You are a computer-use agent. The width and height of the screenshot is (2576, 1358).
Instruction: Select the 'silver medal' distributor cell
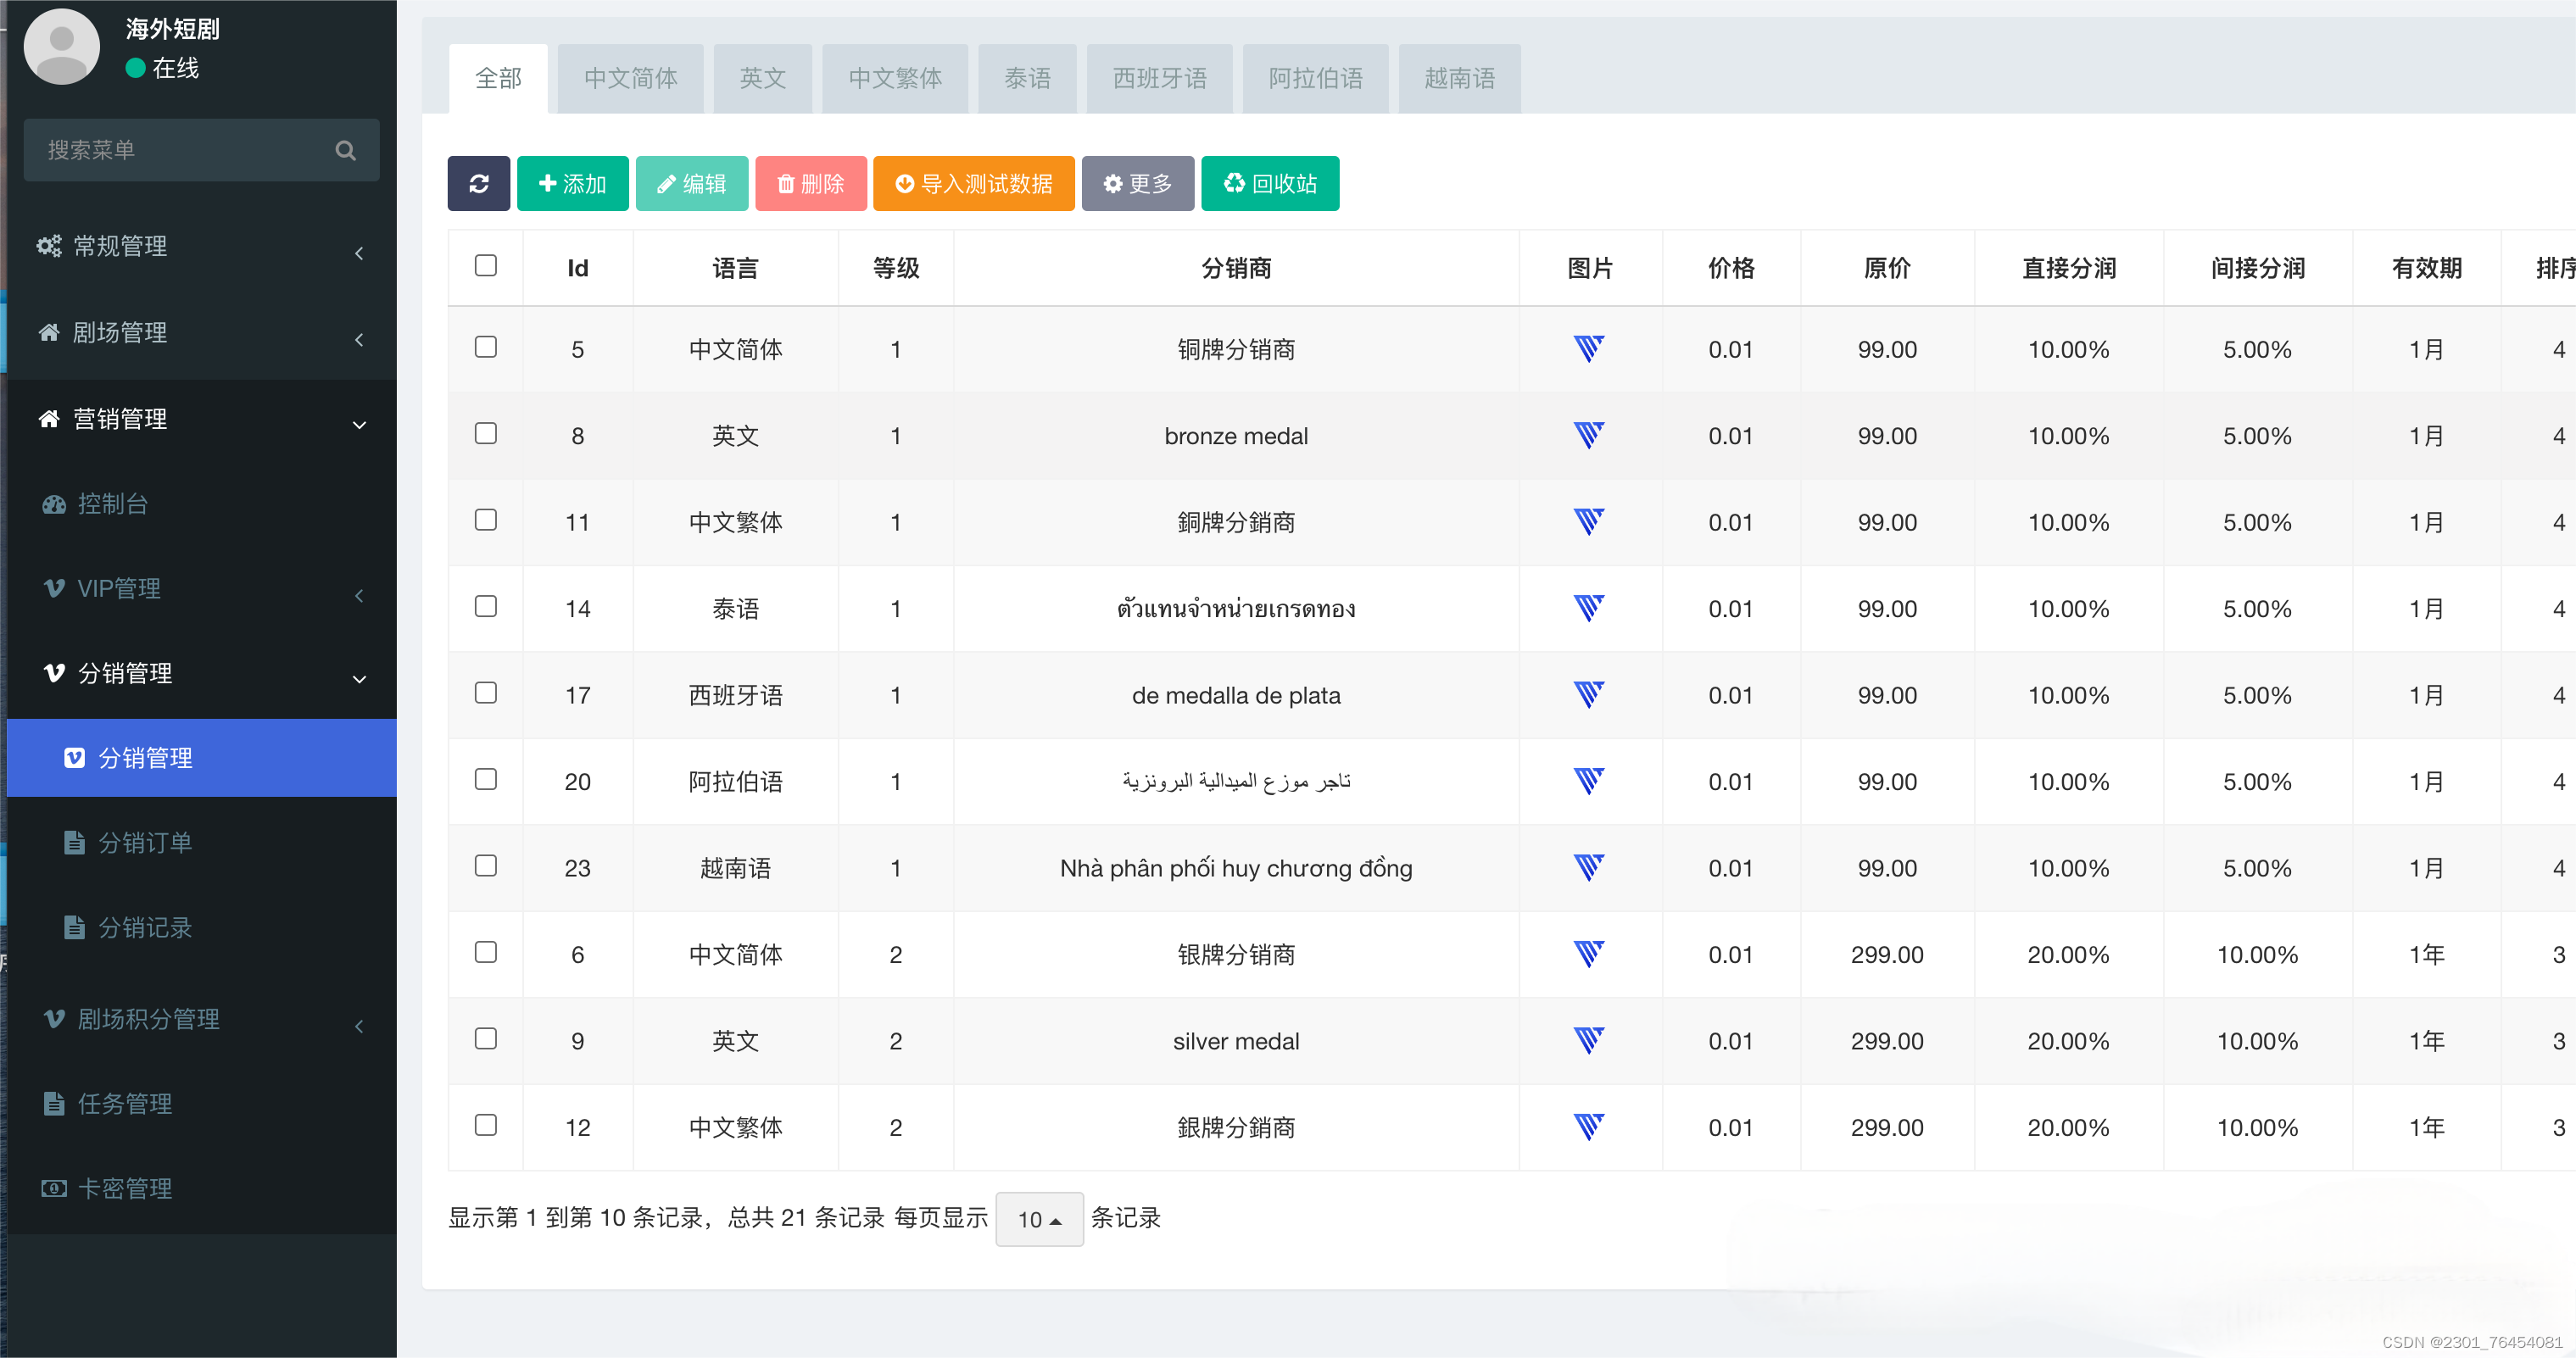coord(1236,1041)
